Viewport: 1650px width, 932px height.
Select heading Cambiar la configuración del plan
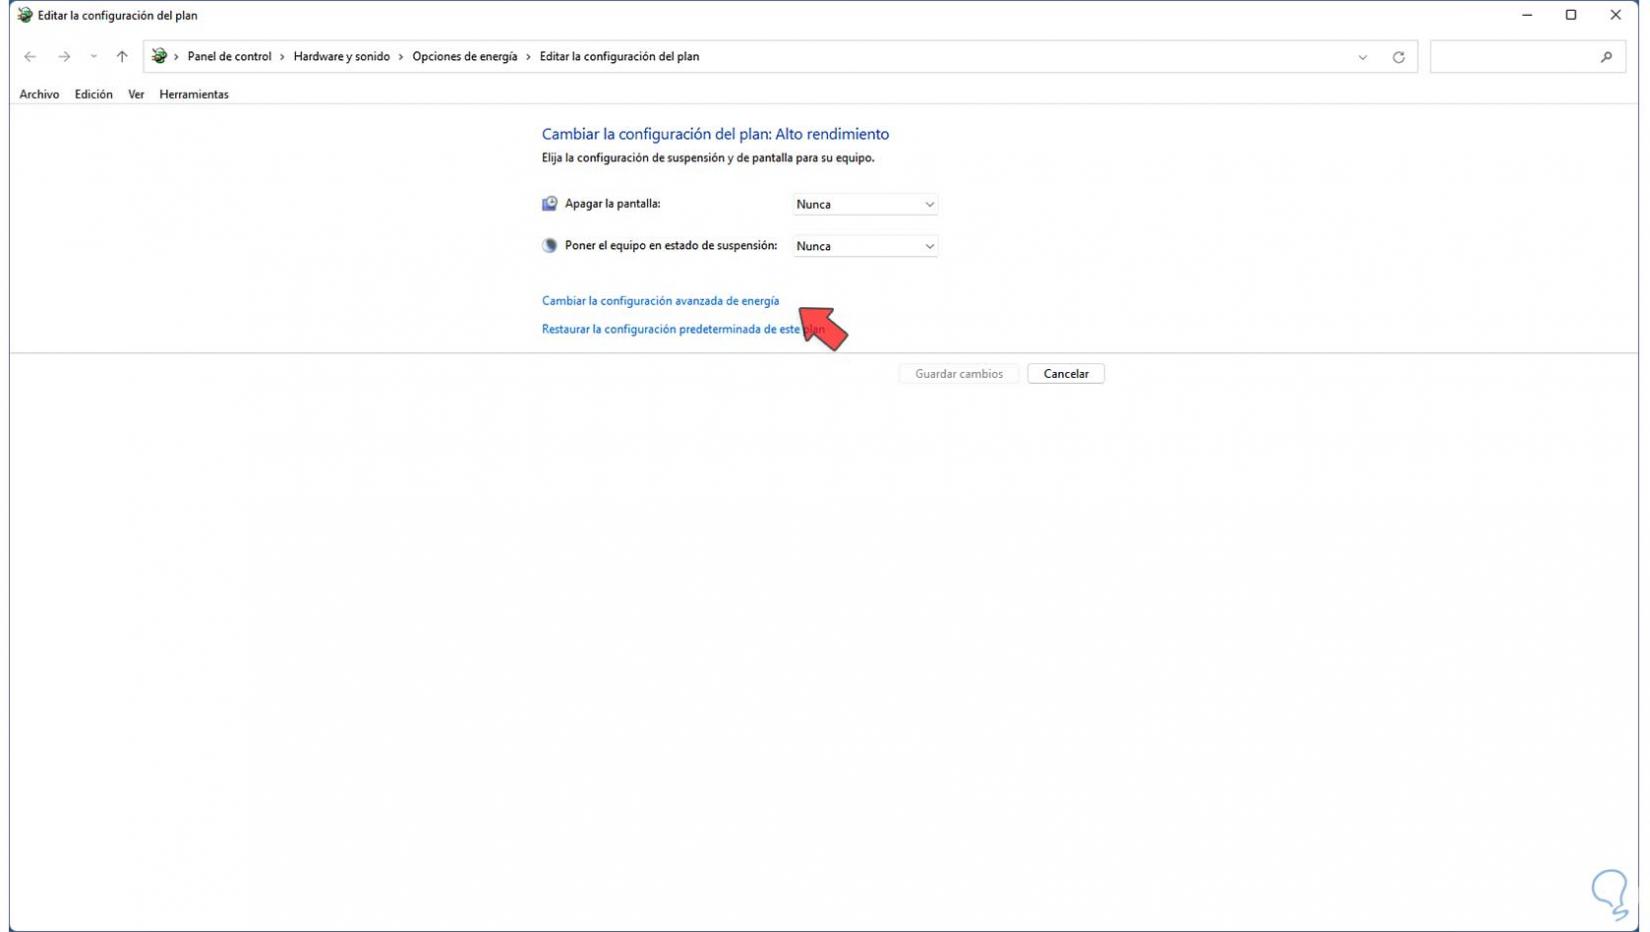[715, 134]
